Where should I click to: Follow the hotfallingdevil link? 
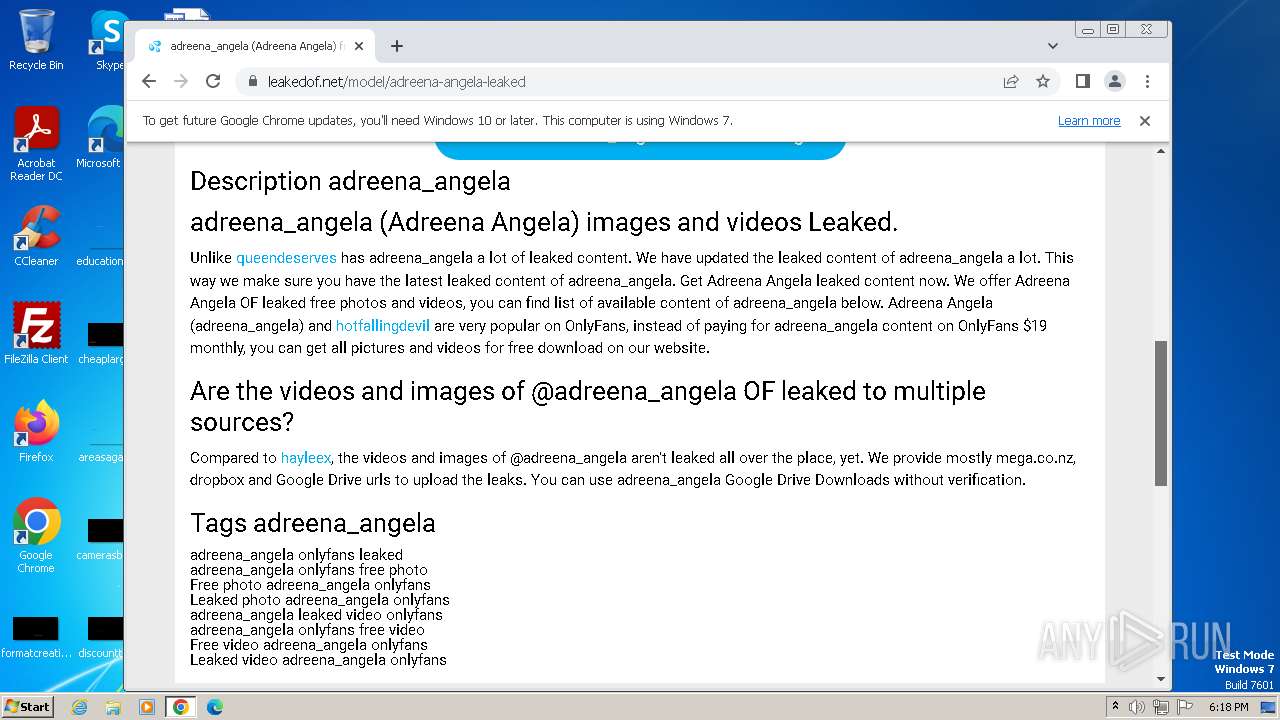[x=382, y=326]
